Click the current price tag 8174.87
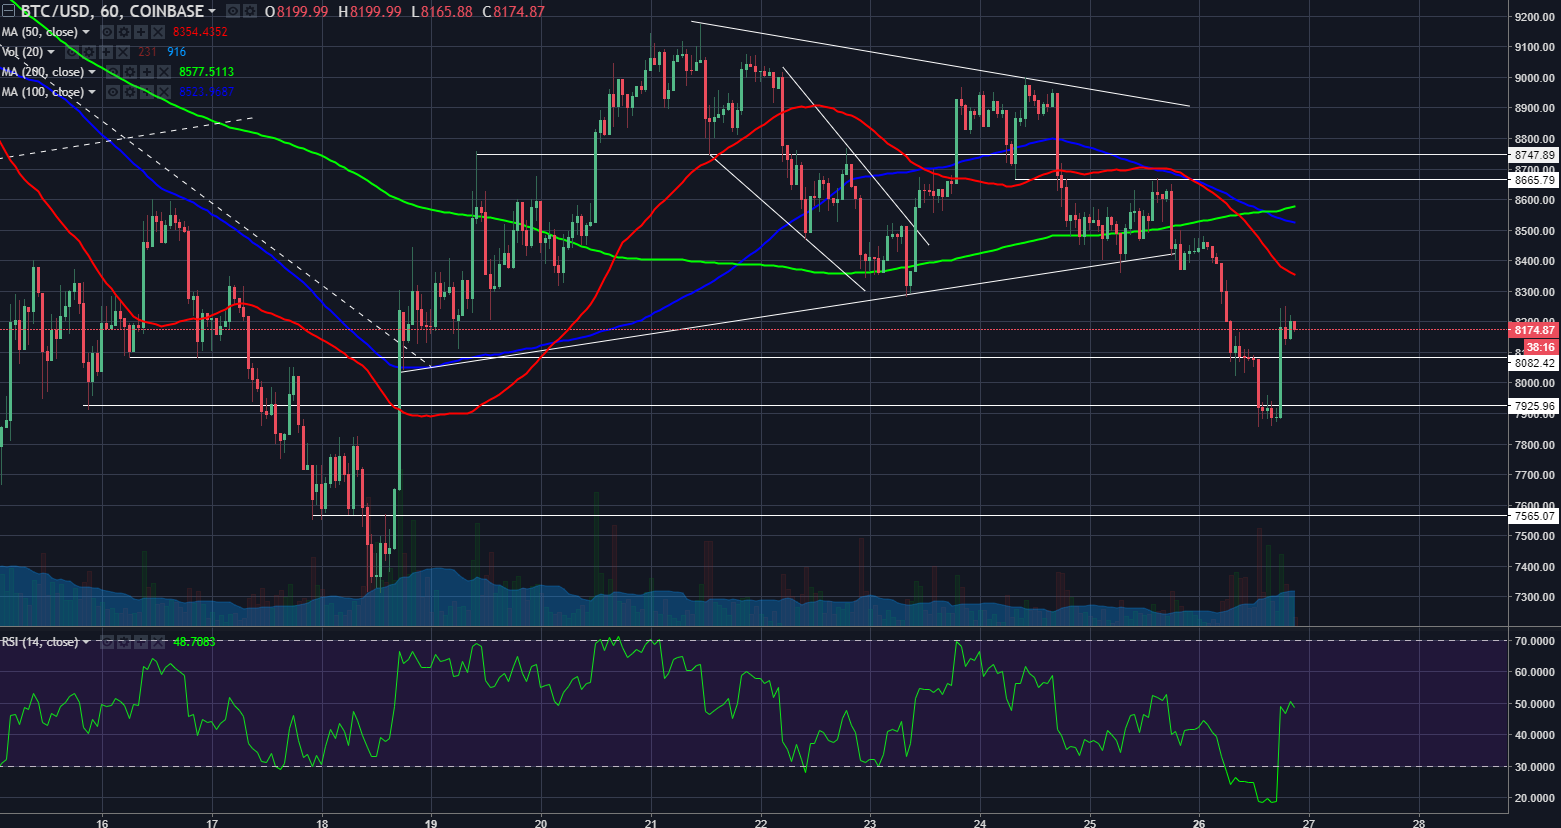Viewport: 1561px width, 828px height. pyautogui.click(x=1534, y=330)
